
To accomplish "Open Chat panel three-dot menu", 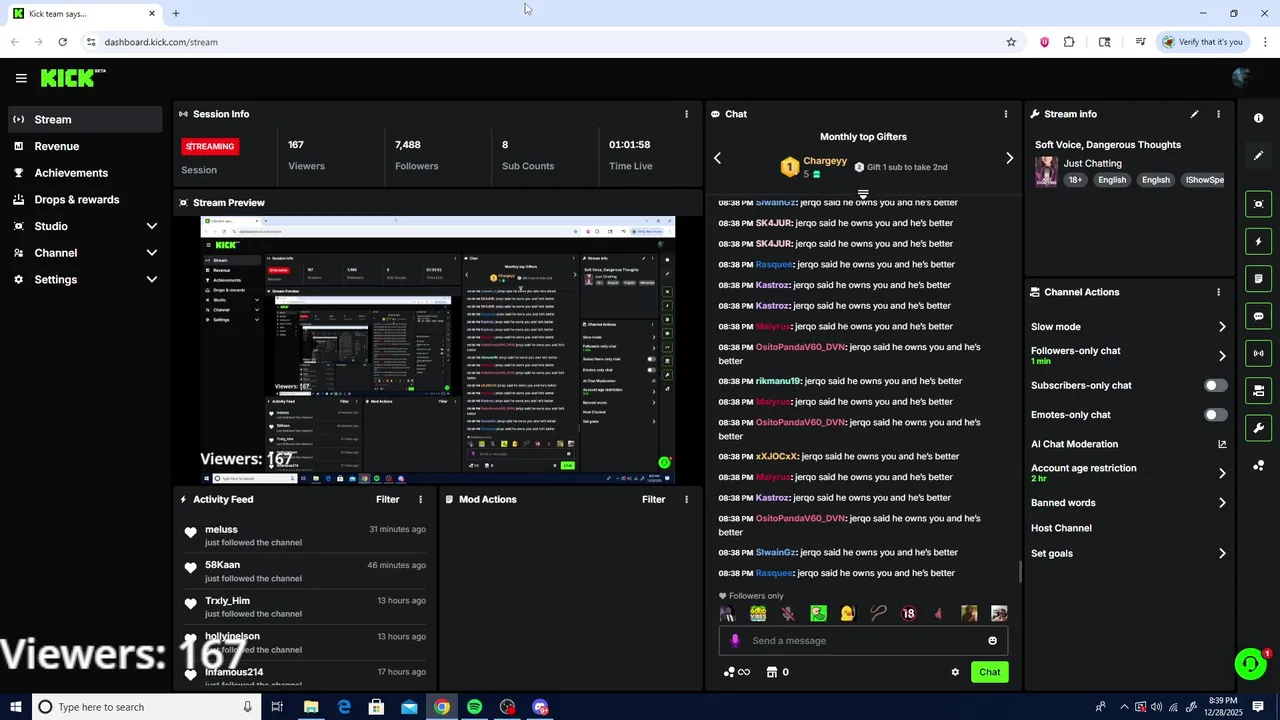I will pos(1006,114).
